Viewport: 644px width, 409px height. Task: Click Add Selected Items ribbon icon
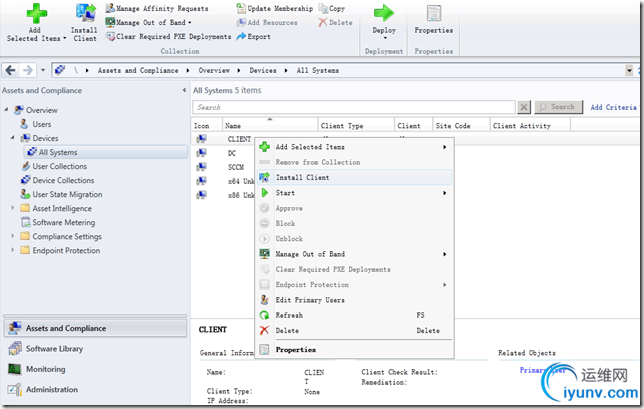[37, 14]
